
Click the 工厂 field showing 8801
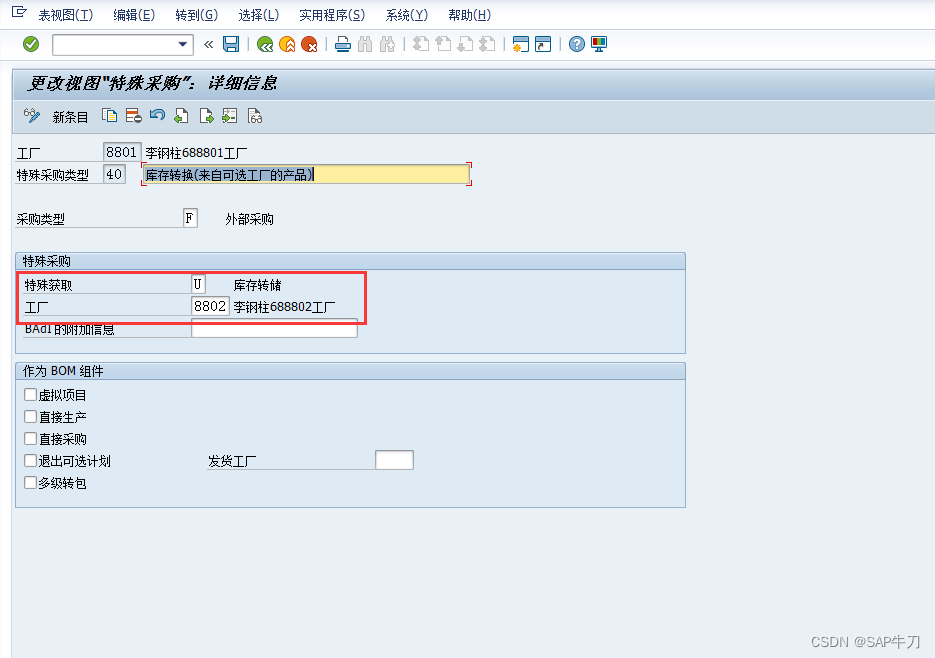122,152
